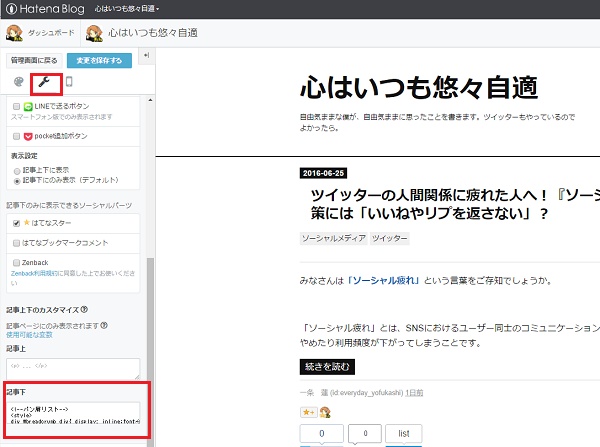The height and width of the screenshot is (447, 600).
Task: Click the はてなスター star icon
Action: pos(26,222)
